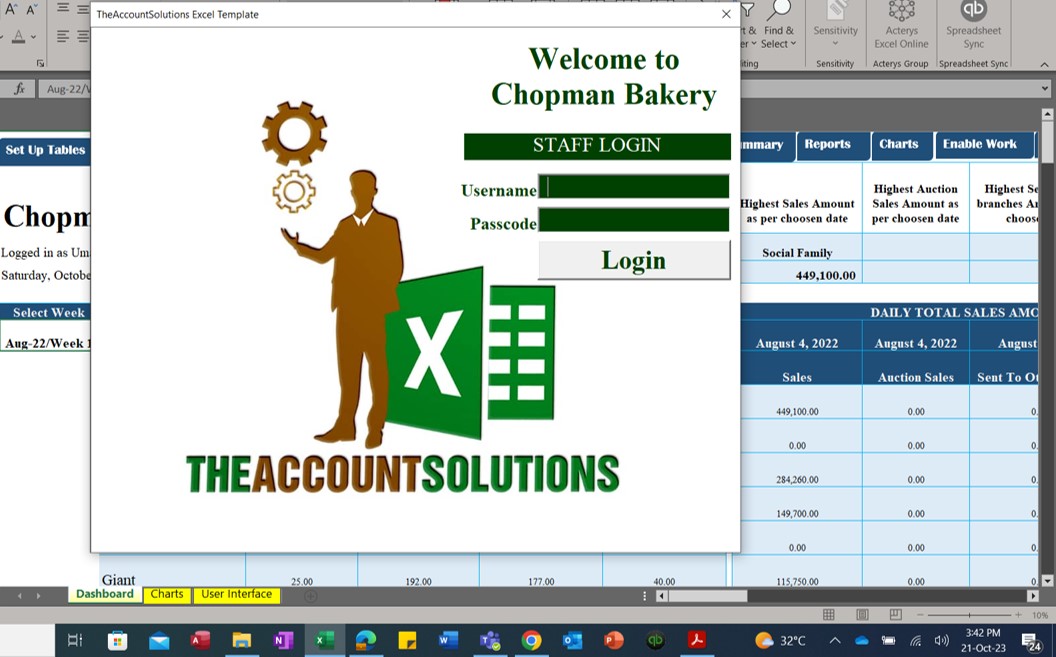Open PowerPoint from taskbar
The height and width of the screenshot is (657, 1056).
tap(614, 640)
